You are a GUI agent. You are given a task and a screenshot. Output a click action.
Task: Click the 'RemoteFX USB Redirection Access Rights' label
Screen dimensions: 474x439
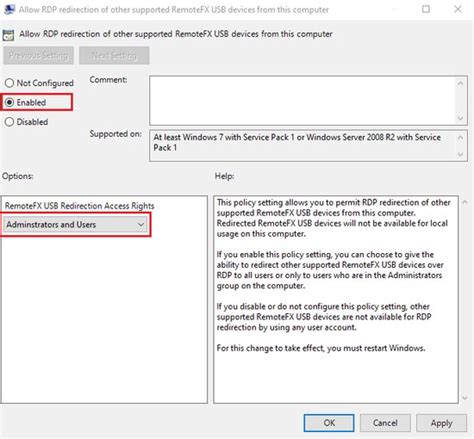(x=79, y=206)
